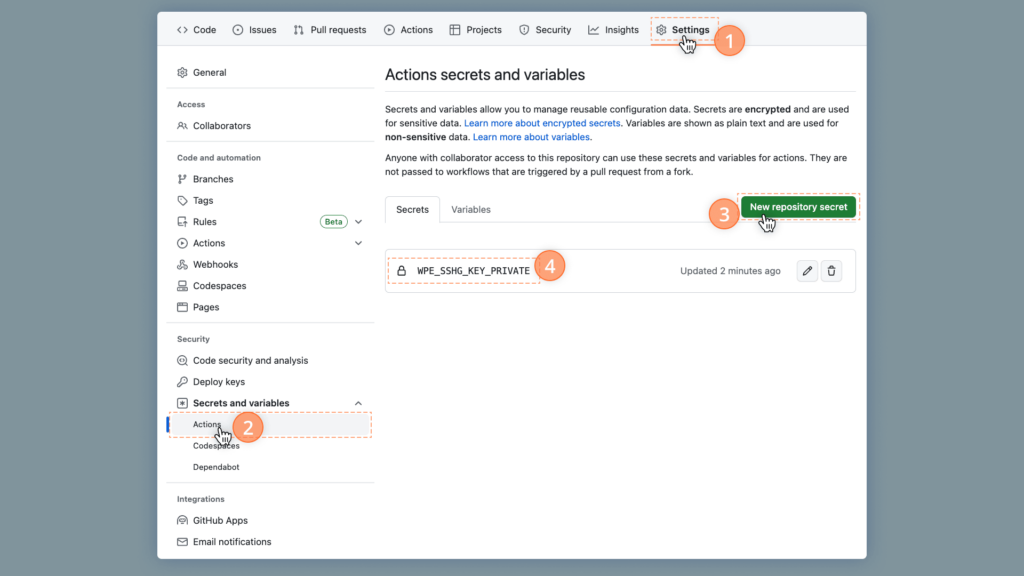Select the Webhooks icon in the sidebar
Screen dimensions: 1024x576
tap(185, 264)
